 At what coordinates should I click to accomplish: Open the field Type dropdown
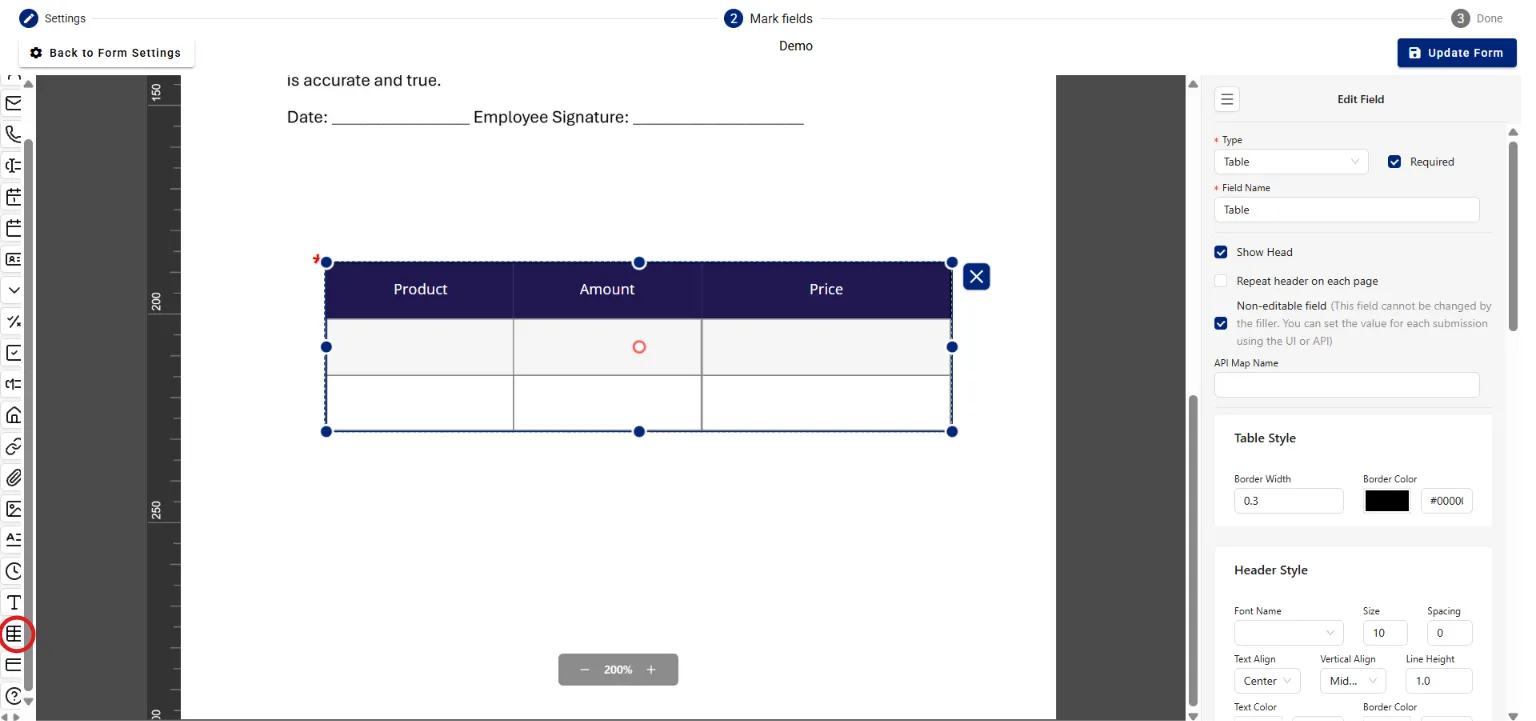tap(1291, 162)
